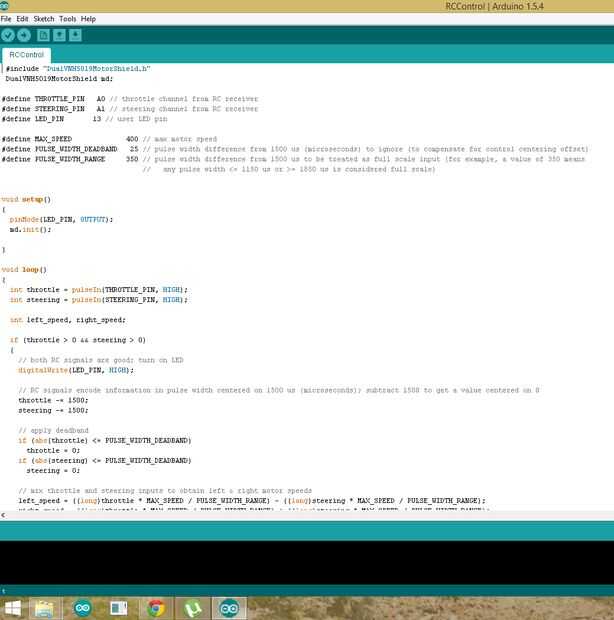Select the RCControl sketch tab
The width and height of the screenshot is (614, 620).
(x=26, y=55)
